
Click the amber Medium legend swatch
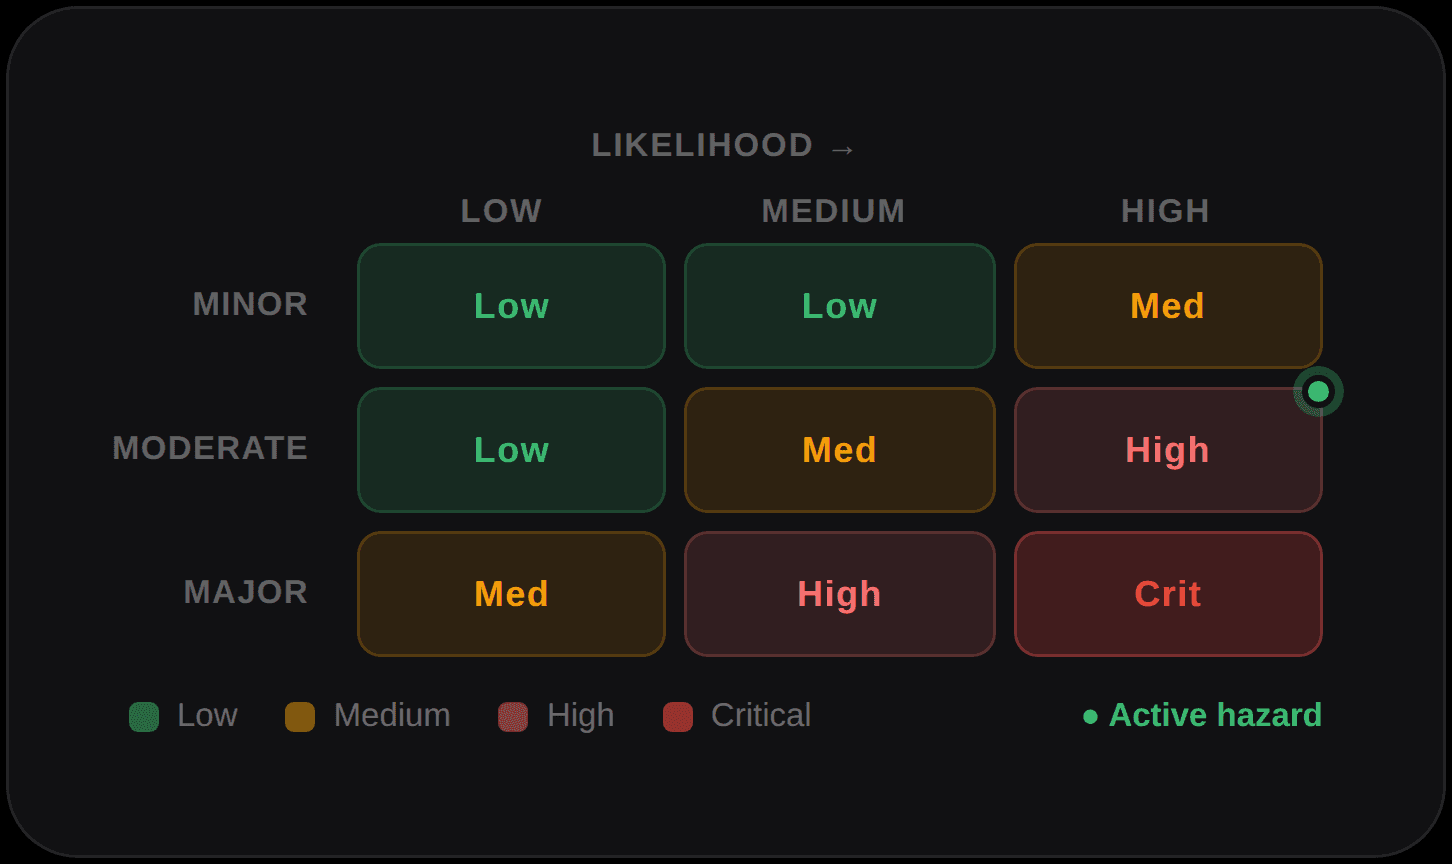pyautogui.click(x=300, y=717)
